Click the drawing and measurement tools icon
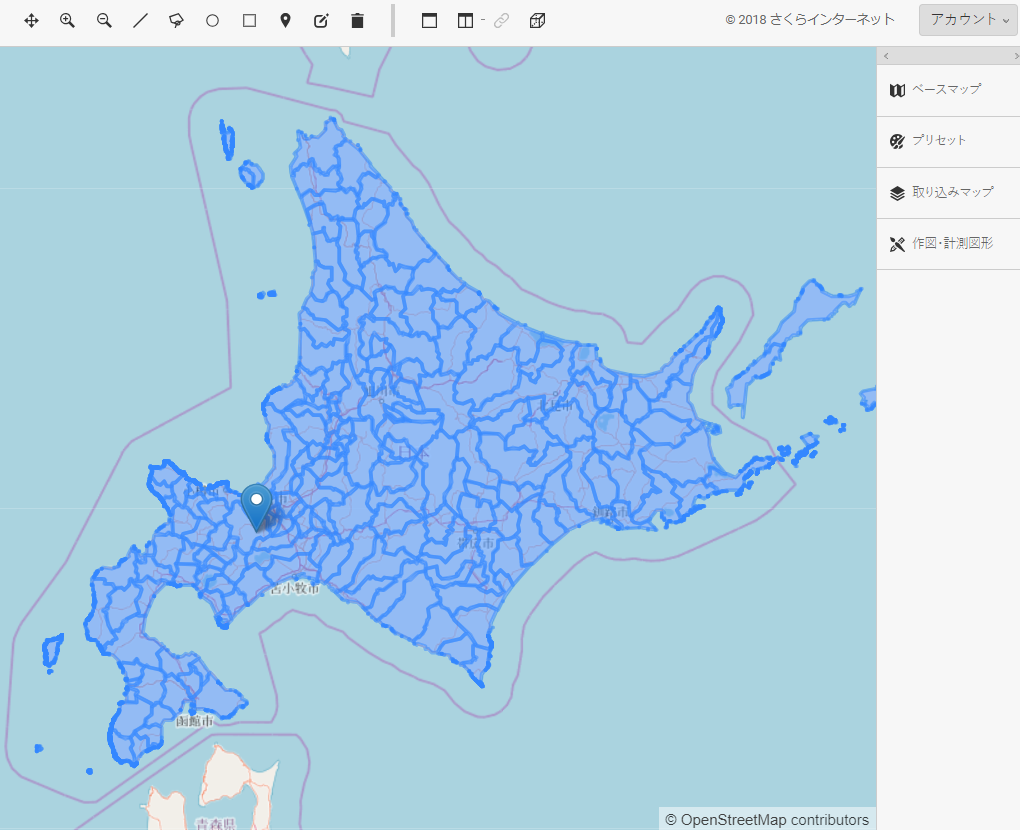 click(897, 245)
